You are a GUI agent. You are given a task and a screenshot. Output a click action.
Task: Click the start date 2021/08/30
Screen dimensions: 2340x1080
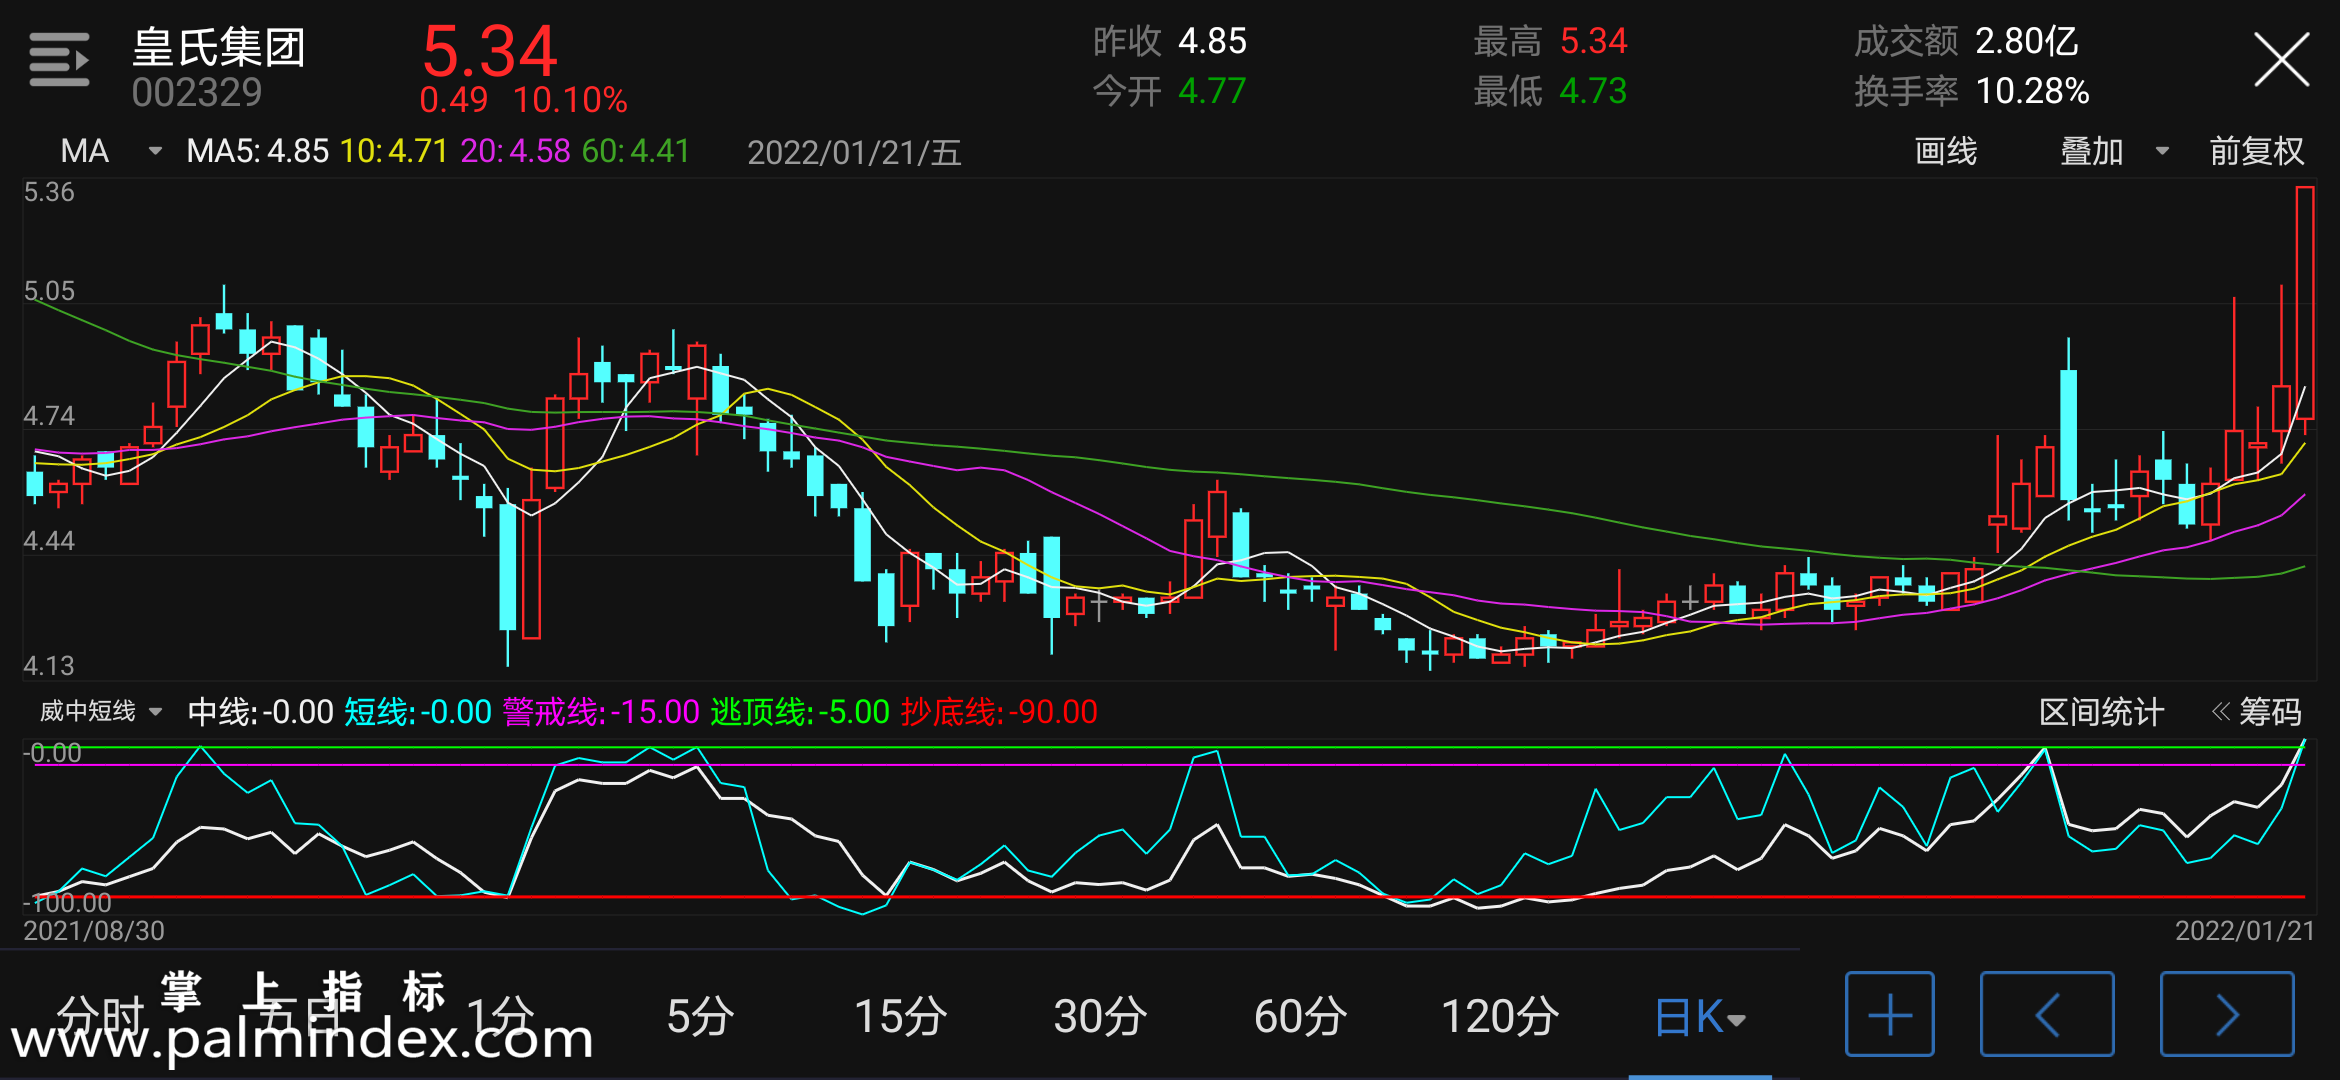[94, 931]
